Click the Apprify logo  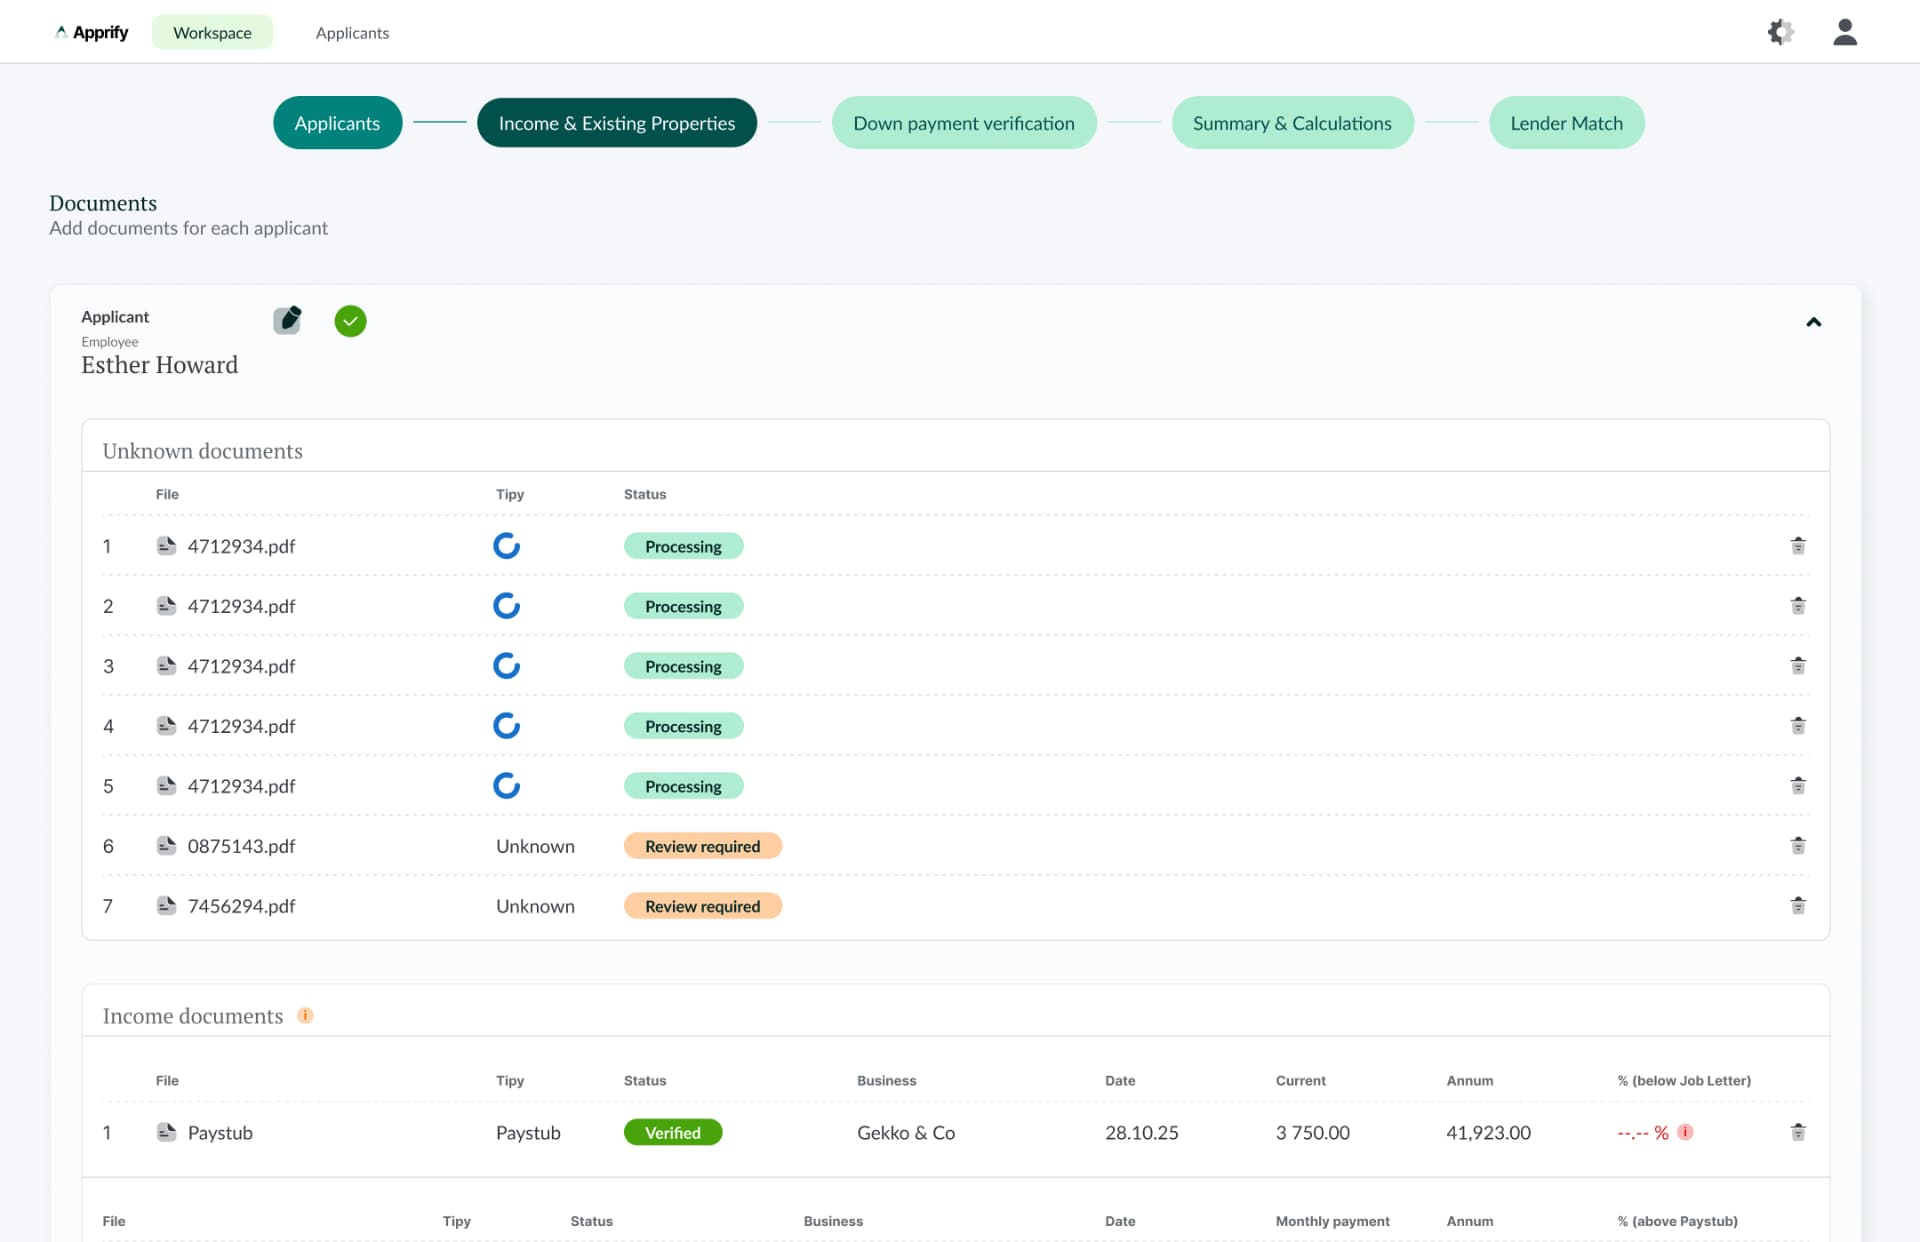pyautogui.click(x=92, y=32)
